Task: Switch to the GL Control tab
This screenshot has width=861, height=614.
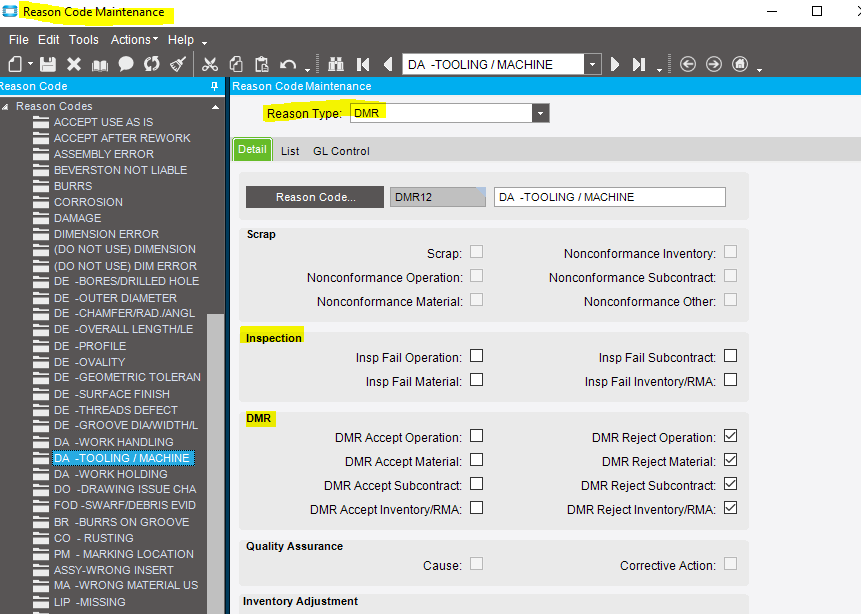Action: click(x=341, y=151)
